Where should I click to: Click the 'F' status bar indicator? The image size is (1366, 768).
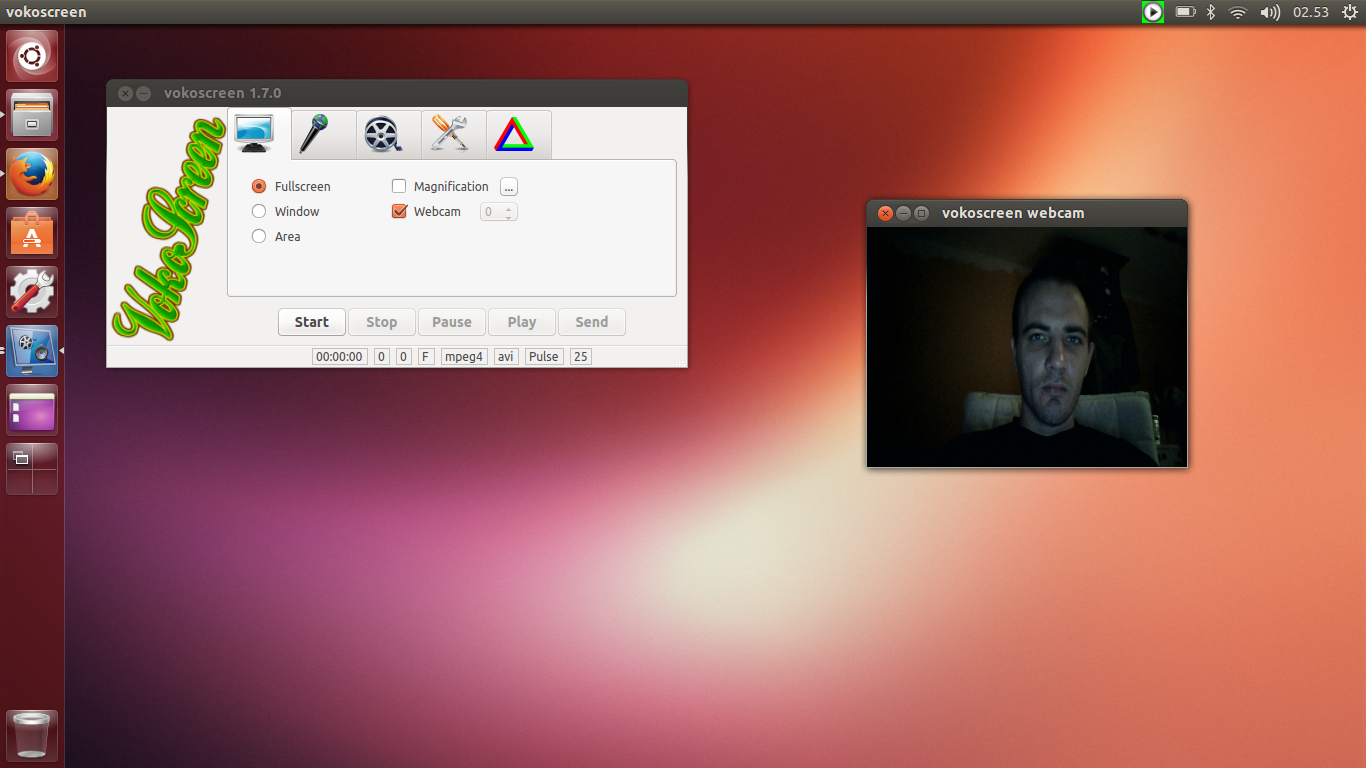(x=426, y=356)
